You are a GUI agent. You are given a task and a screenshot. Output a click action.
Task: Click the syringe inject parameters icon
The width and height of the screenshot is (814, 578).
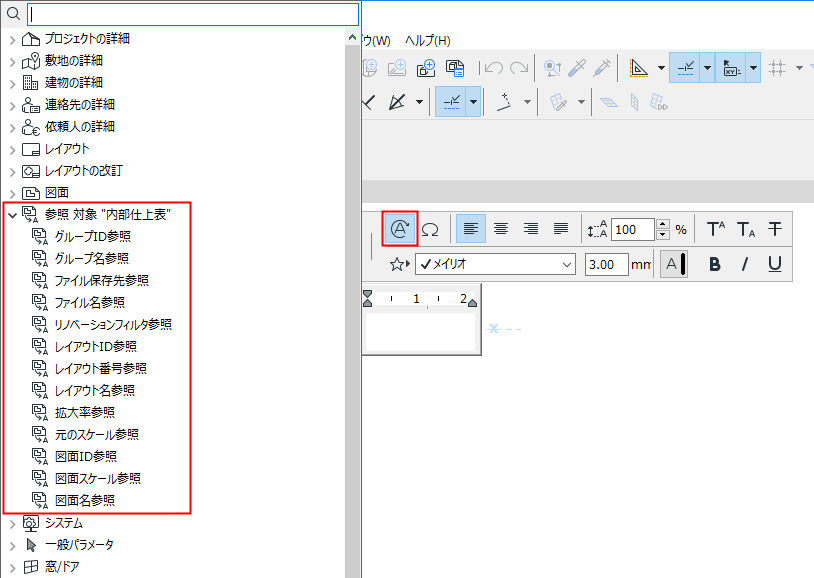click(602, 68)
